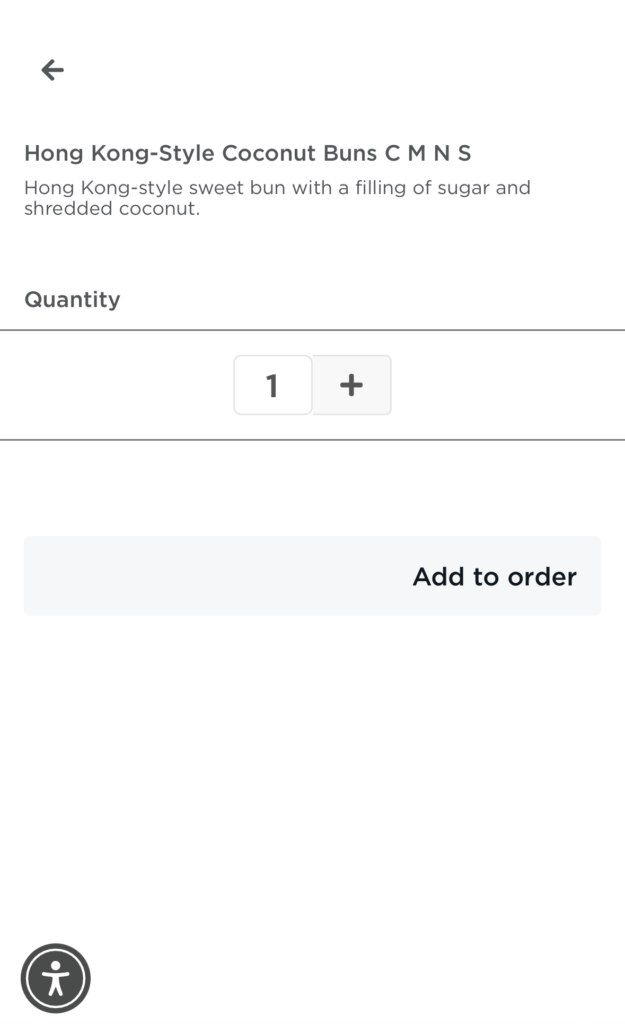Select the "shredded coconut" description line
This screenshot has width=625, height=1024.
pos(112,209)
